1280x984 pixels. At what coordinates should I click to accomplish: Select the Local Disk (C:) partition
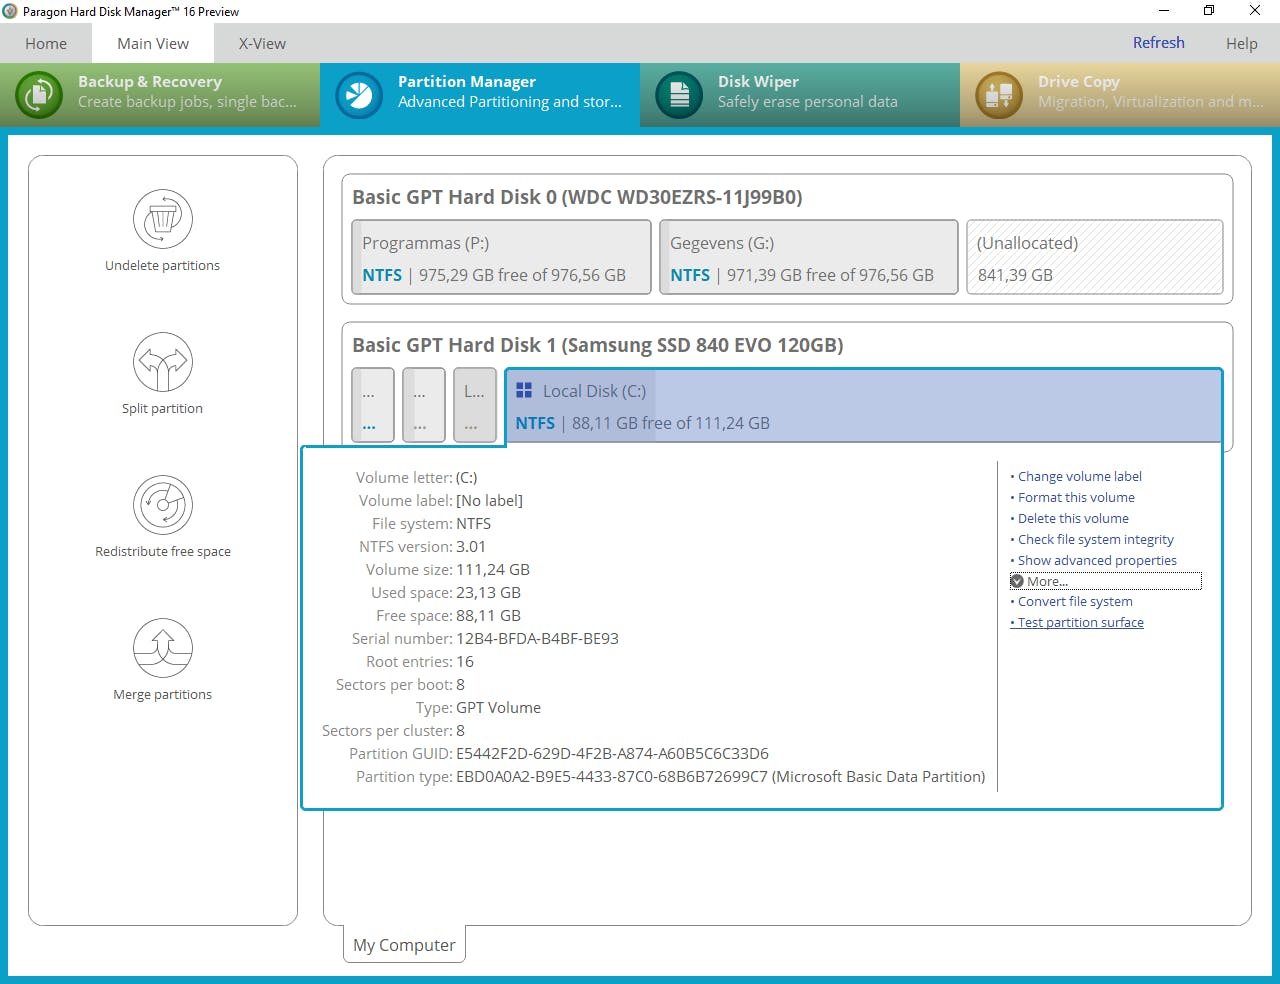tap(864, 405)
